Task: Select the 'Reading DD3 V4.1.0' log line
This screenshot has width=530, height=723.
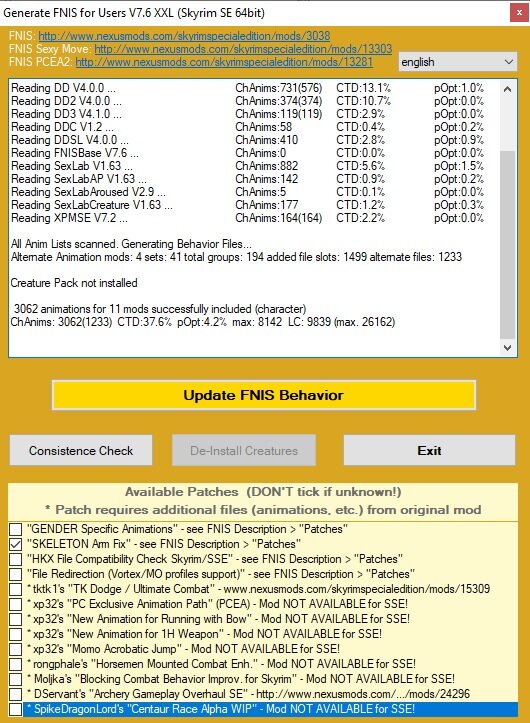Action: click(x=247, y=113)
